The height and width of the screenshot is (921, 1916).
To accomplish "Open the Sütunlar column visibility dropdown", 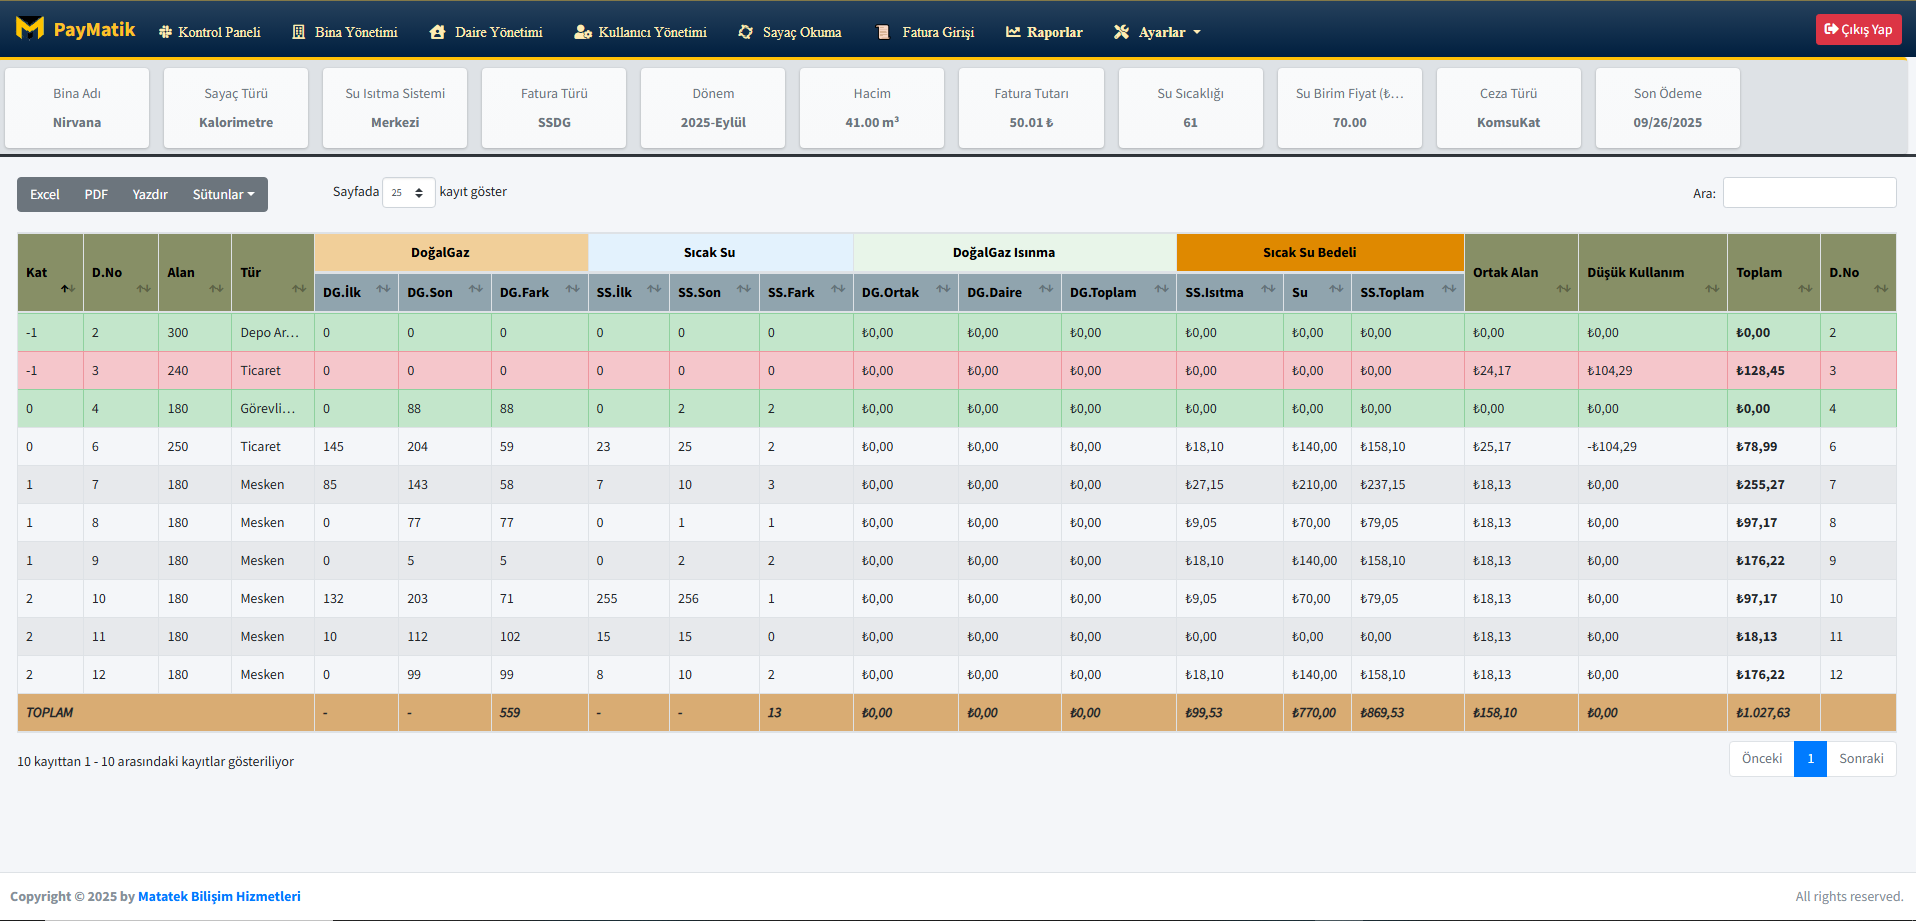I will [x=223, y=194].
